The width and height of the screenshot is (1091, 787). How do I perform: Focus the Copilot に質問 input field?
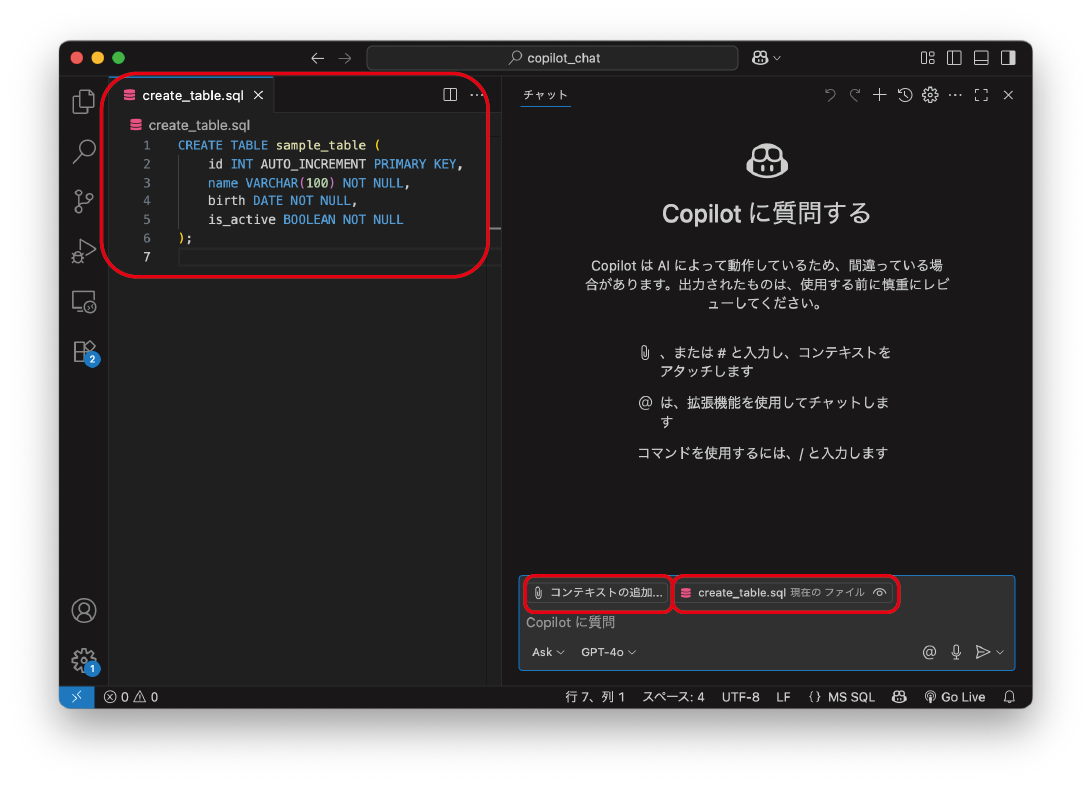765,623
